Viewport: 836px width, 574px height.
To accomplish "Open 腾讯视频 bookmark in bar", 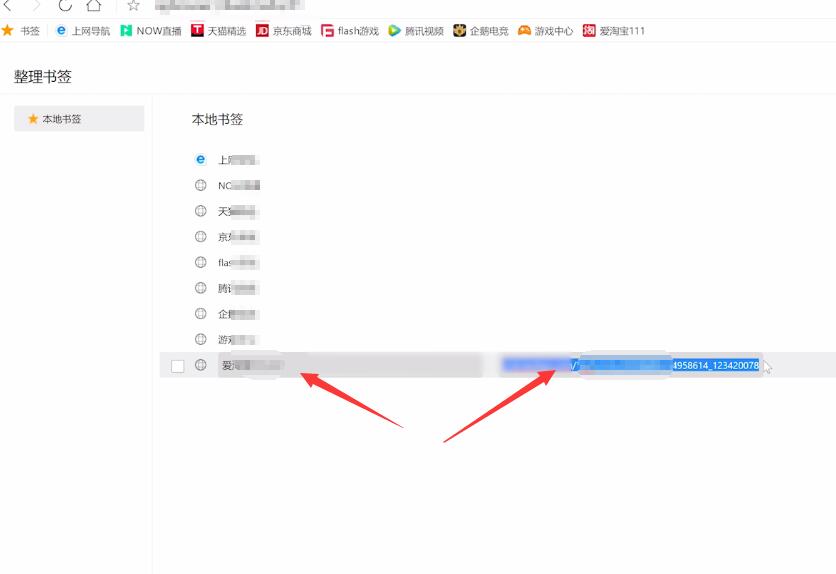I will coord(416,31).
